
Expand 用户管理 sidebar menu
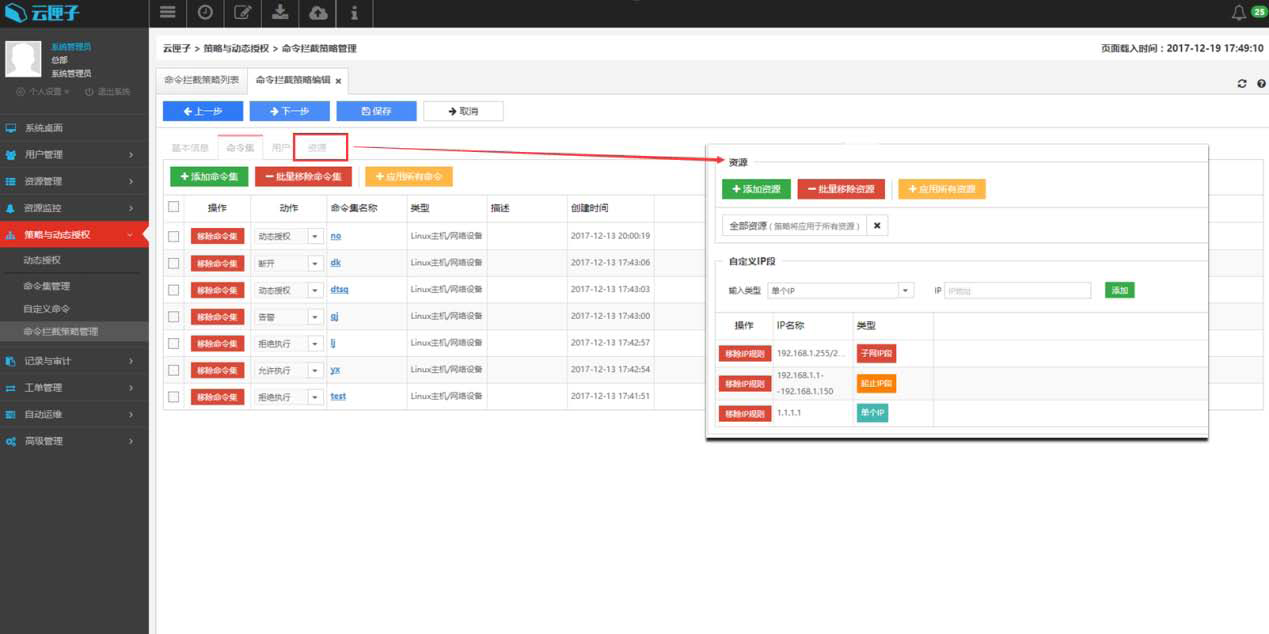pos(74,154)
